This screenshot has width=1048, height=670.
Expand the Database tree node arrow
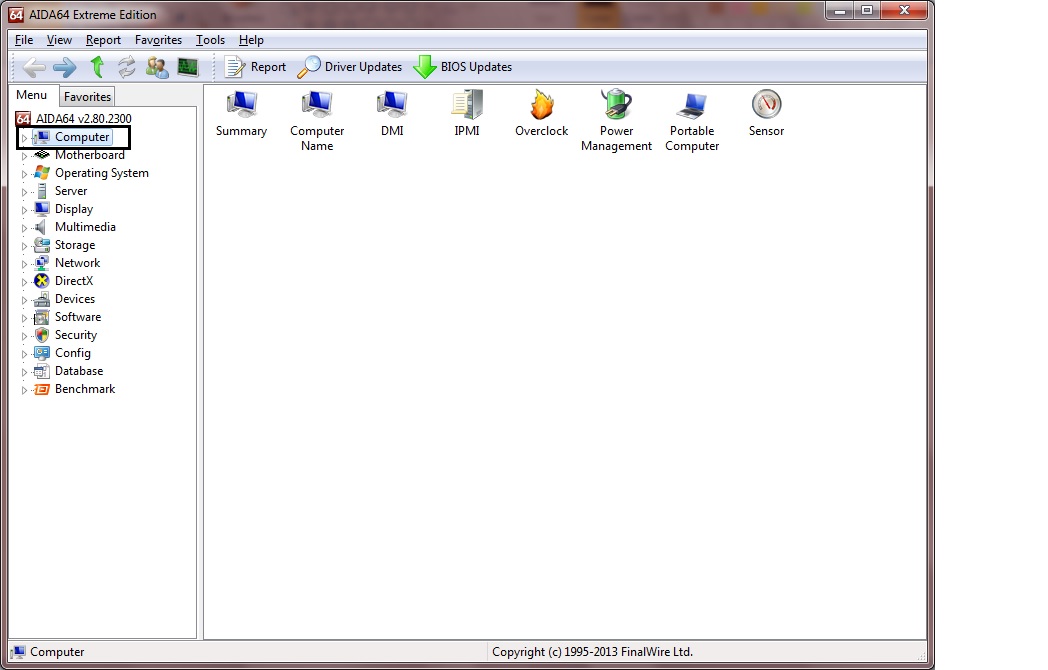coord(24,372)
